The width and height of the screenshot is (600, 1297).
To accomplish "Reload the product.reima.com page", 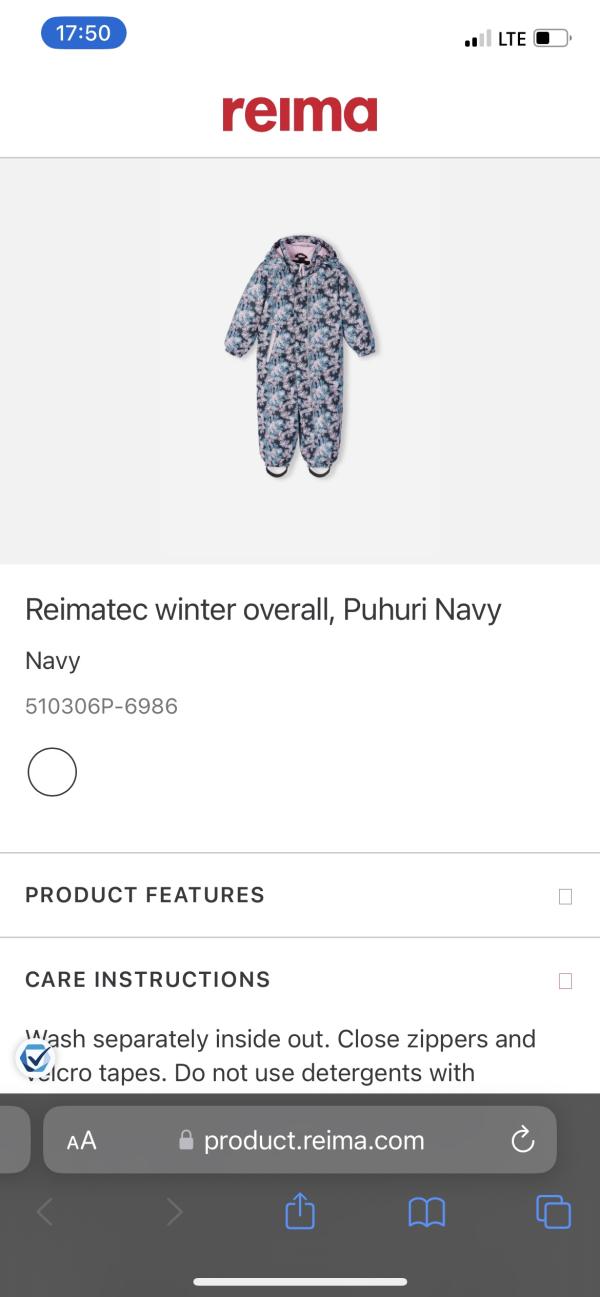I will [x=522, y=1140].
